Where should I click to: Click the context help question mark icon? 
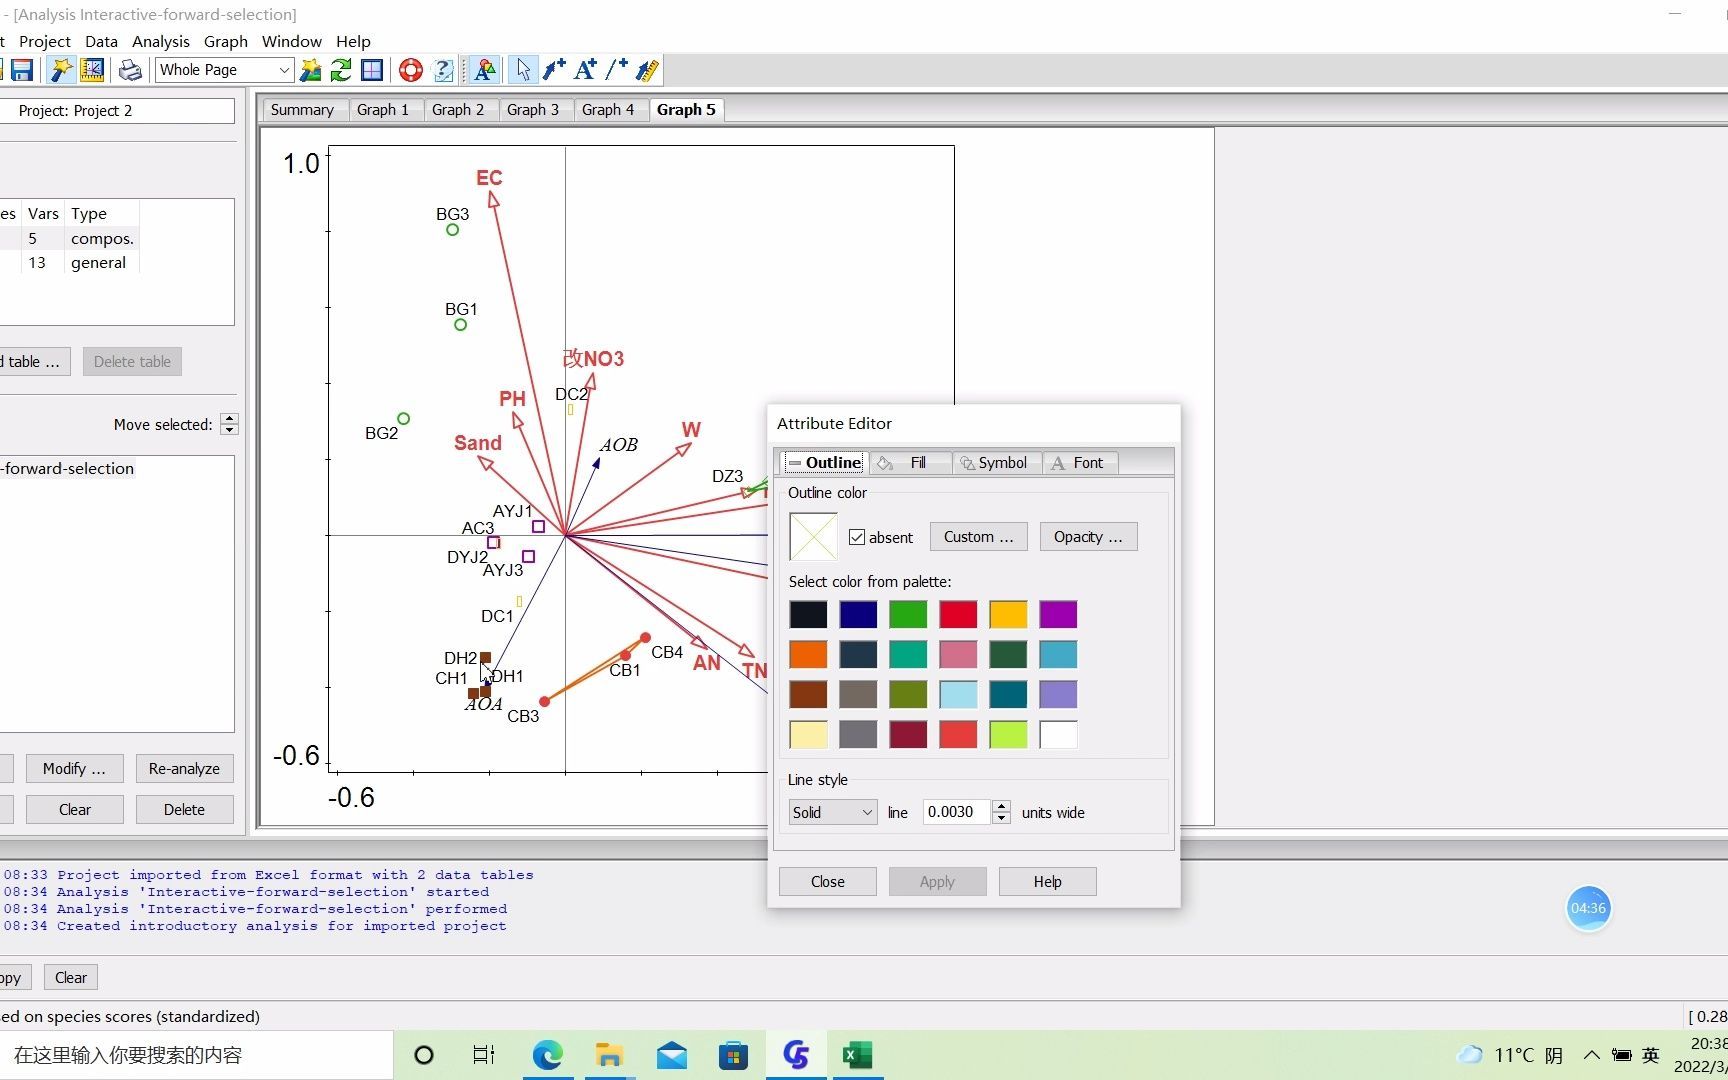443,70
